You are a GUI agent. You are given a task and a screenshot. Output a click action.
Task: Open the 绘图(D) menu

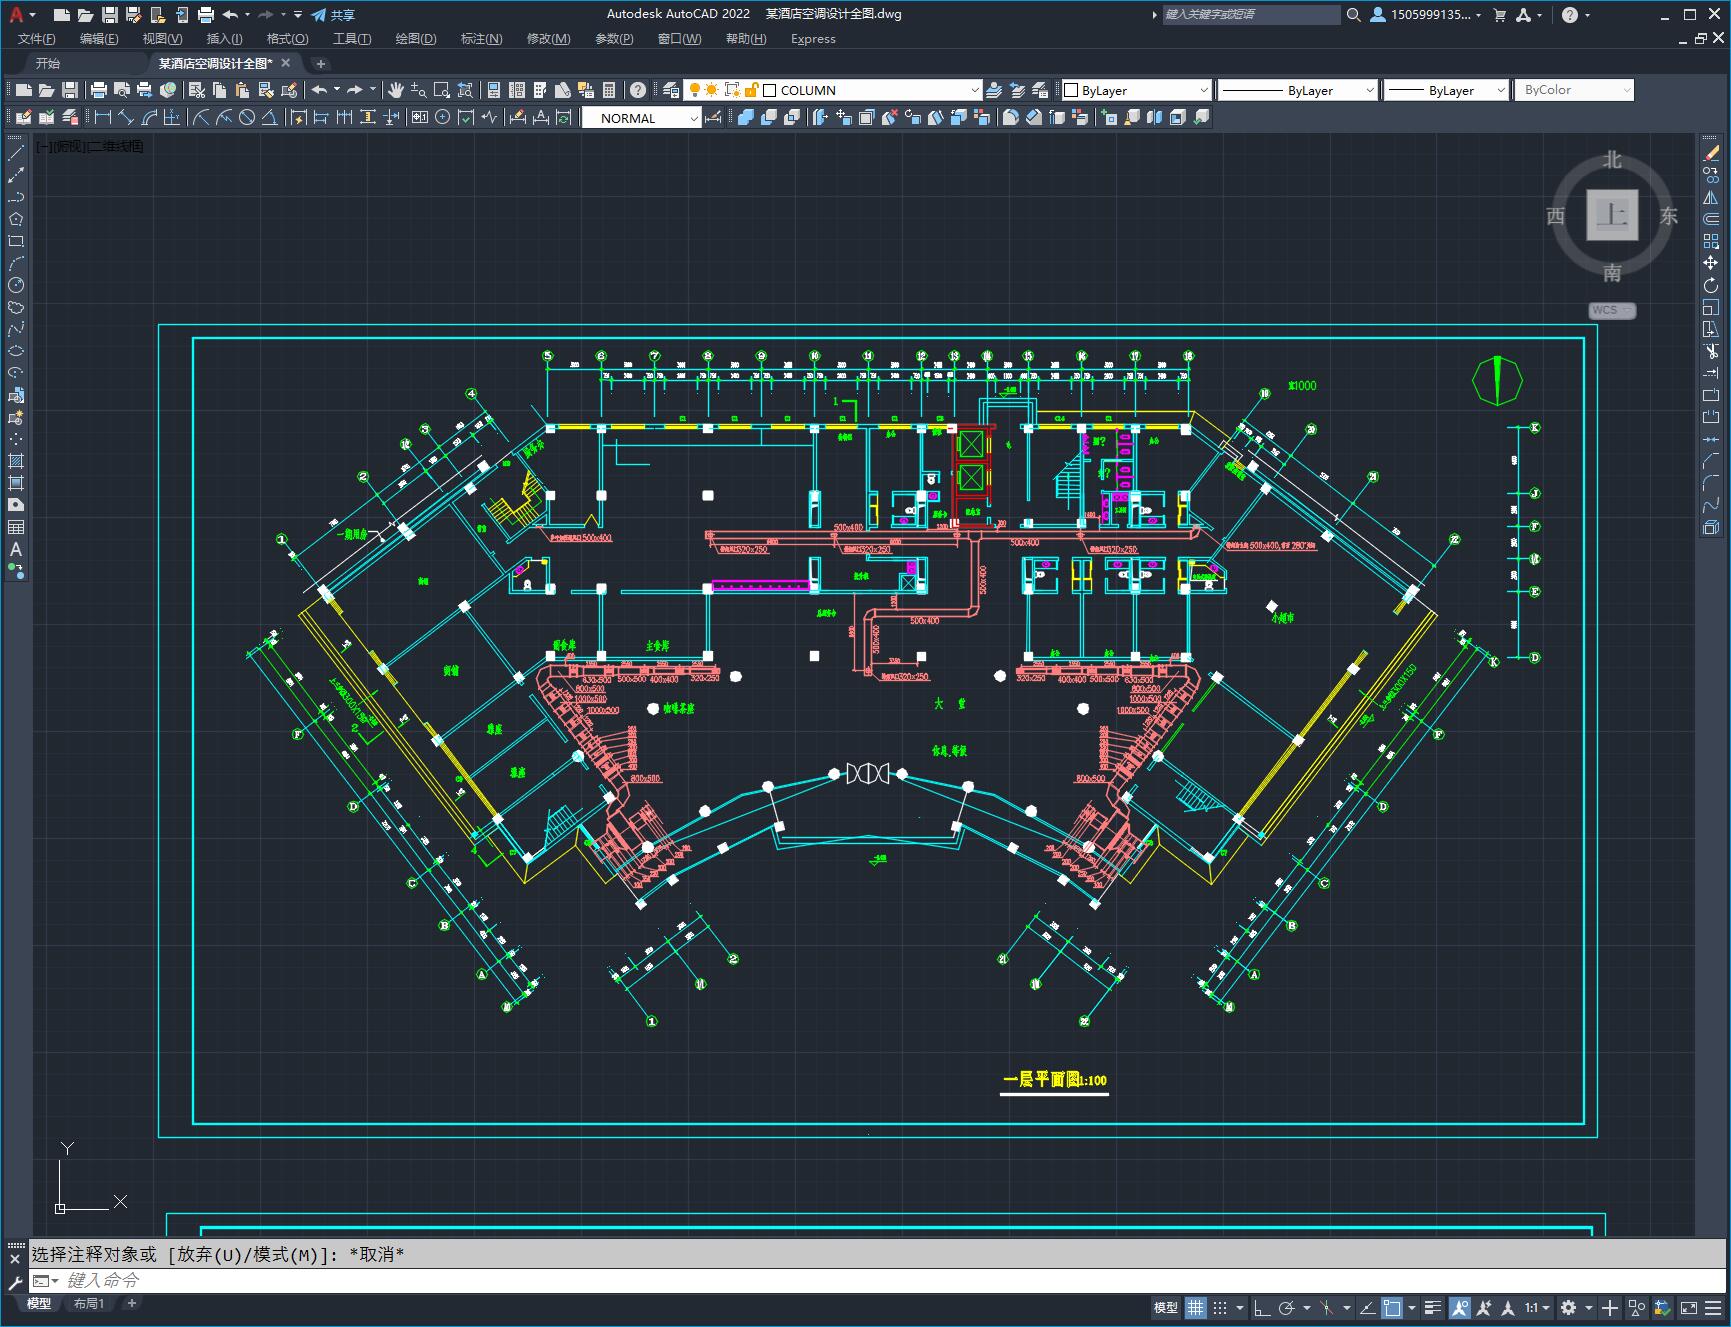[416, 39]
